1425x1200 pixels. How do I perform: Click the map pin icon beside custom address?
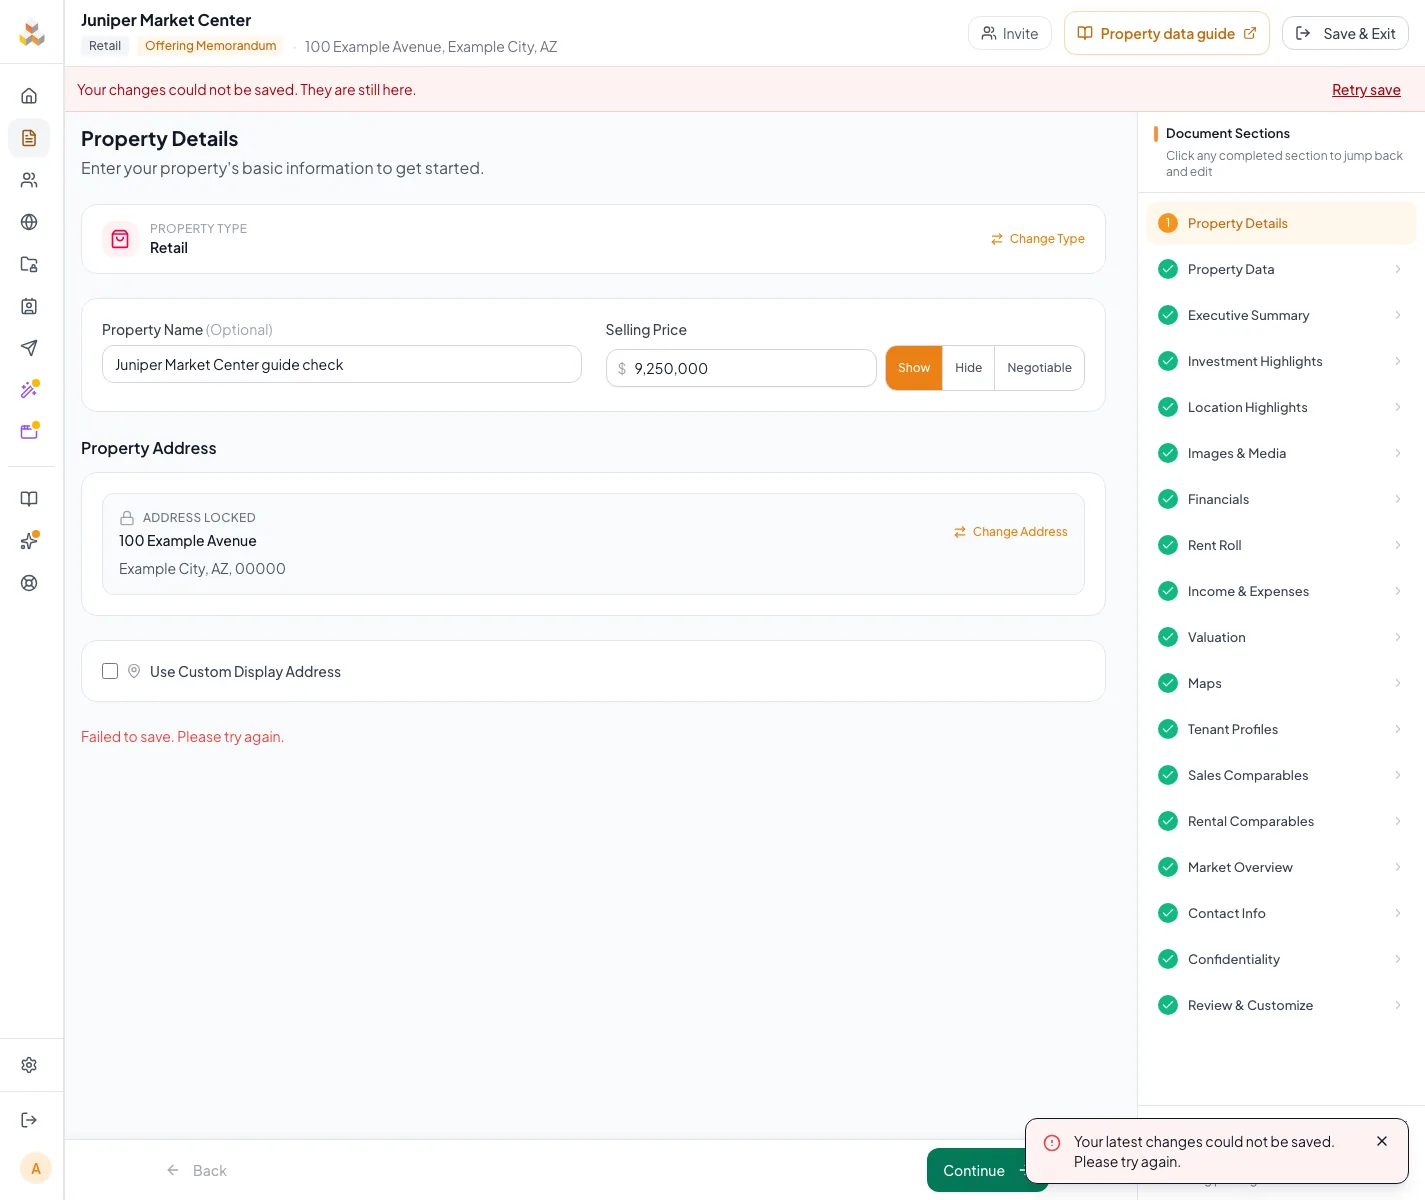[x=134, y=671]
